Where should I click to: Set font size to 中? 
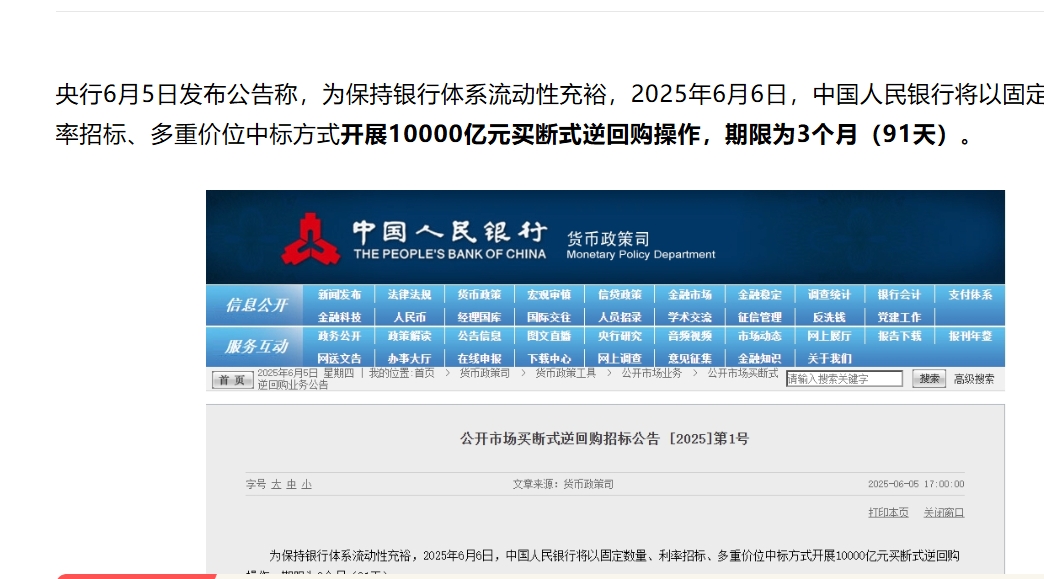point(292,484)
